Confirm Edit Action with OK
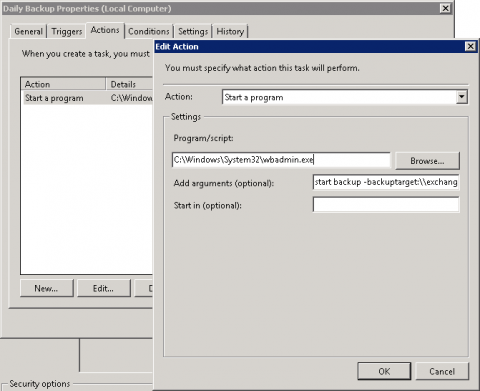Image resolution: width=480 pixels, height=391 pixels. (x=384, y=371)
